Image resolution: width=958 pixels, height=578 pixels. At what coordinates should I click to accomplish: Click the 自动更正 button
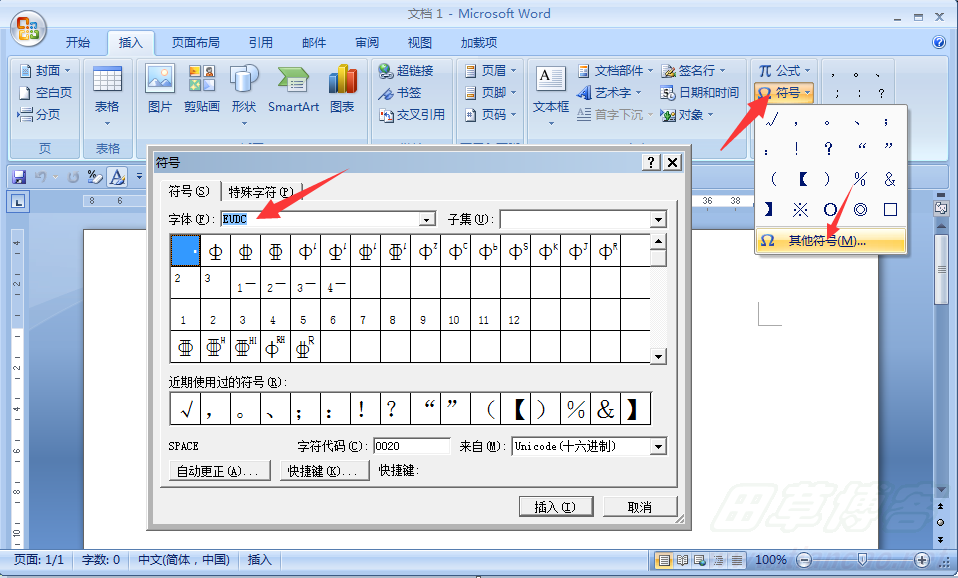click(219, 471)
